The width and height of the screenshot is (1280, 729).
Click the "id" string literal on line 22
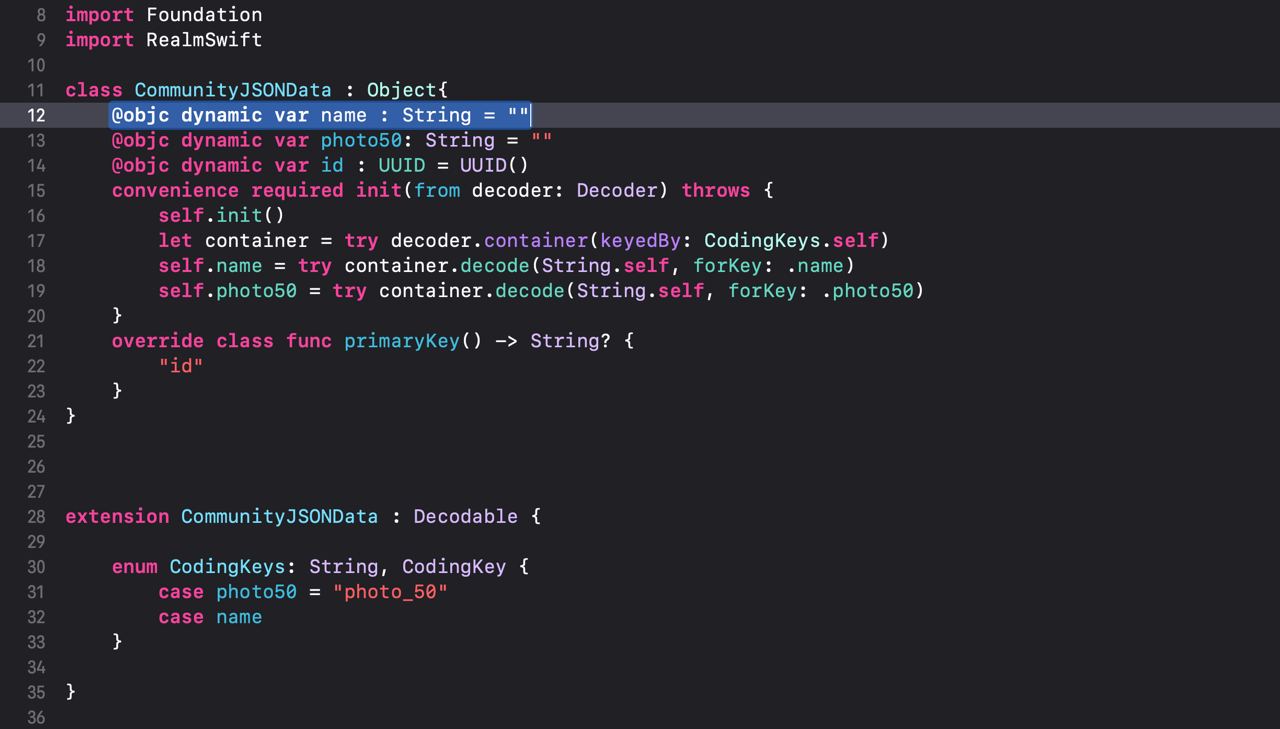(181, 366)
